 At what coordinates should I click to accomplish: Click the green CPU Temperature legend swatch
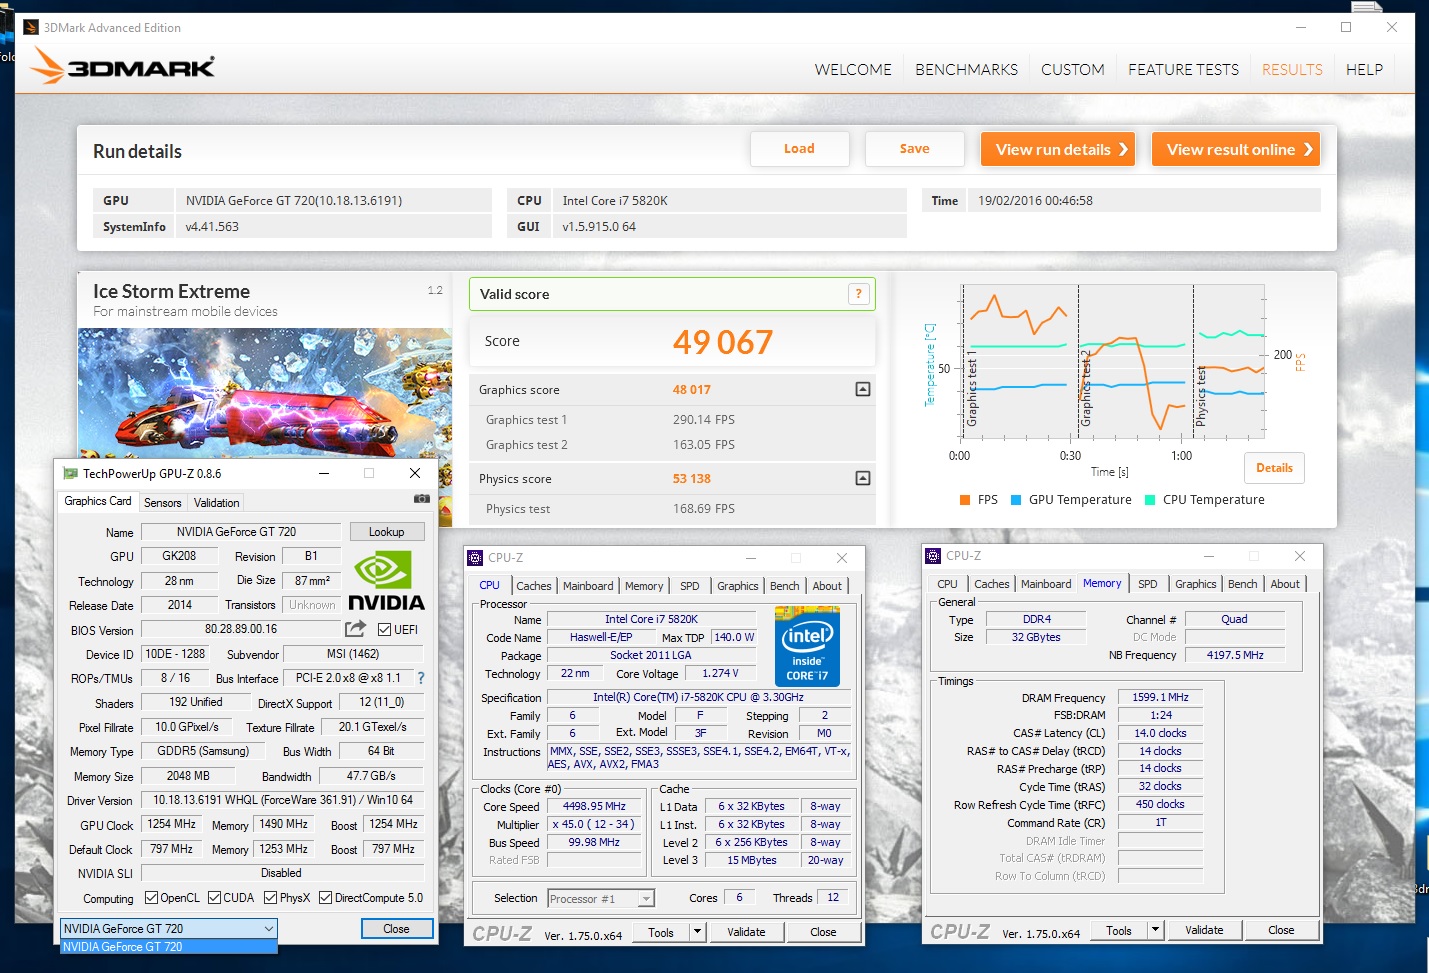pos(1150,500)
